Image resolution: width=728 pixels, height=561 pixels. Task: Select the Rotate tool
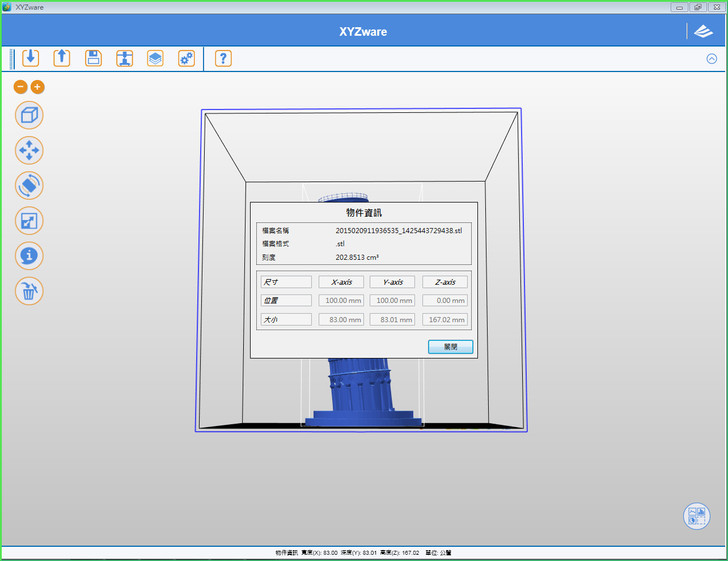pyautogui.click(x=29, y=185)
